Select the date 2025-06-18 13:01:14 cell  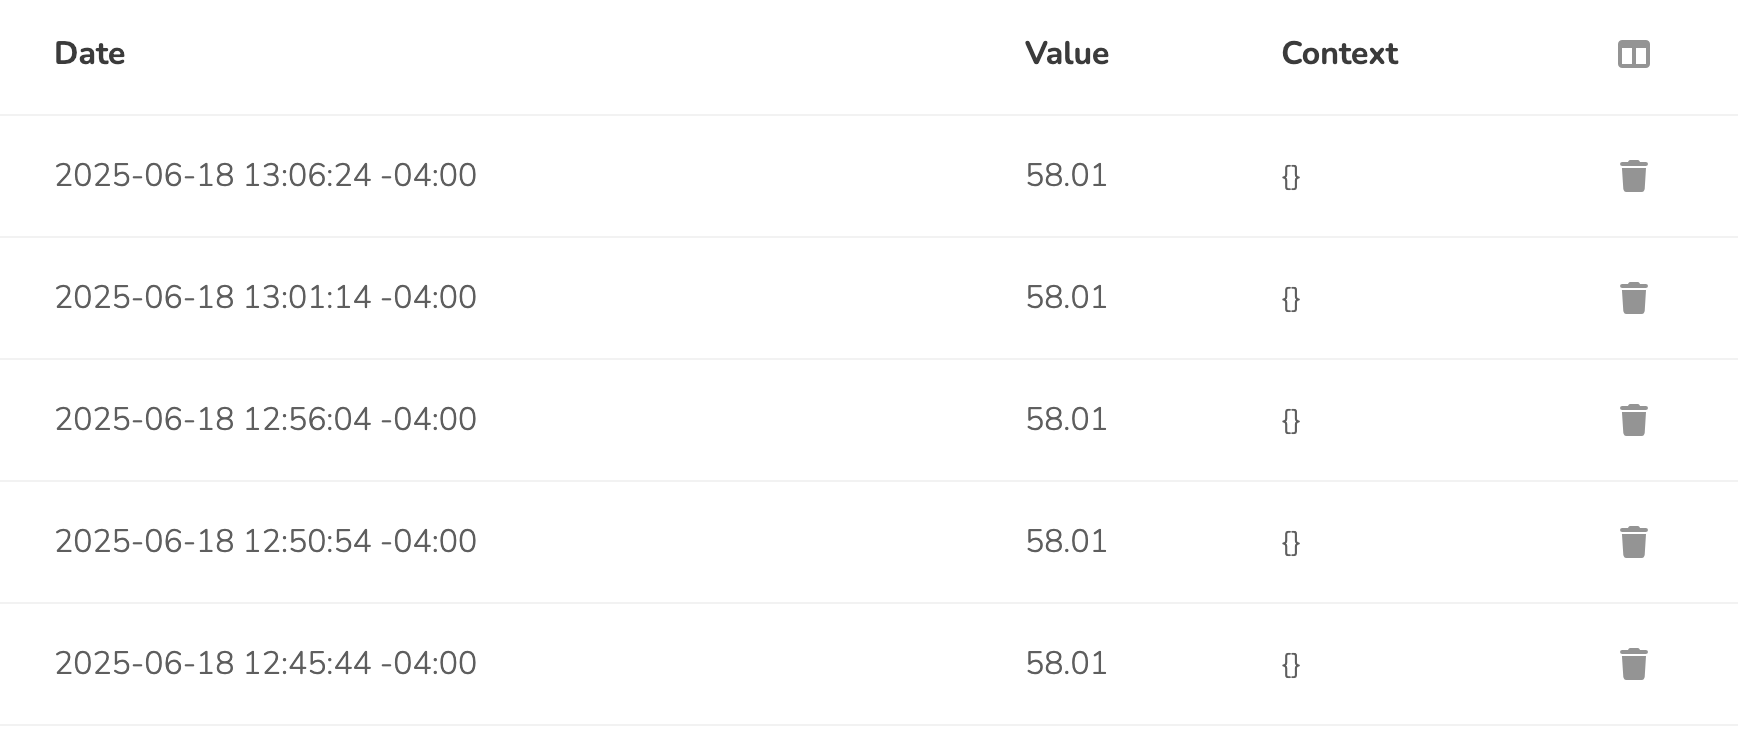266,297
